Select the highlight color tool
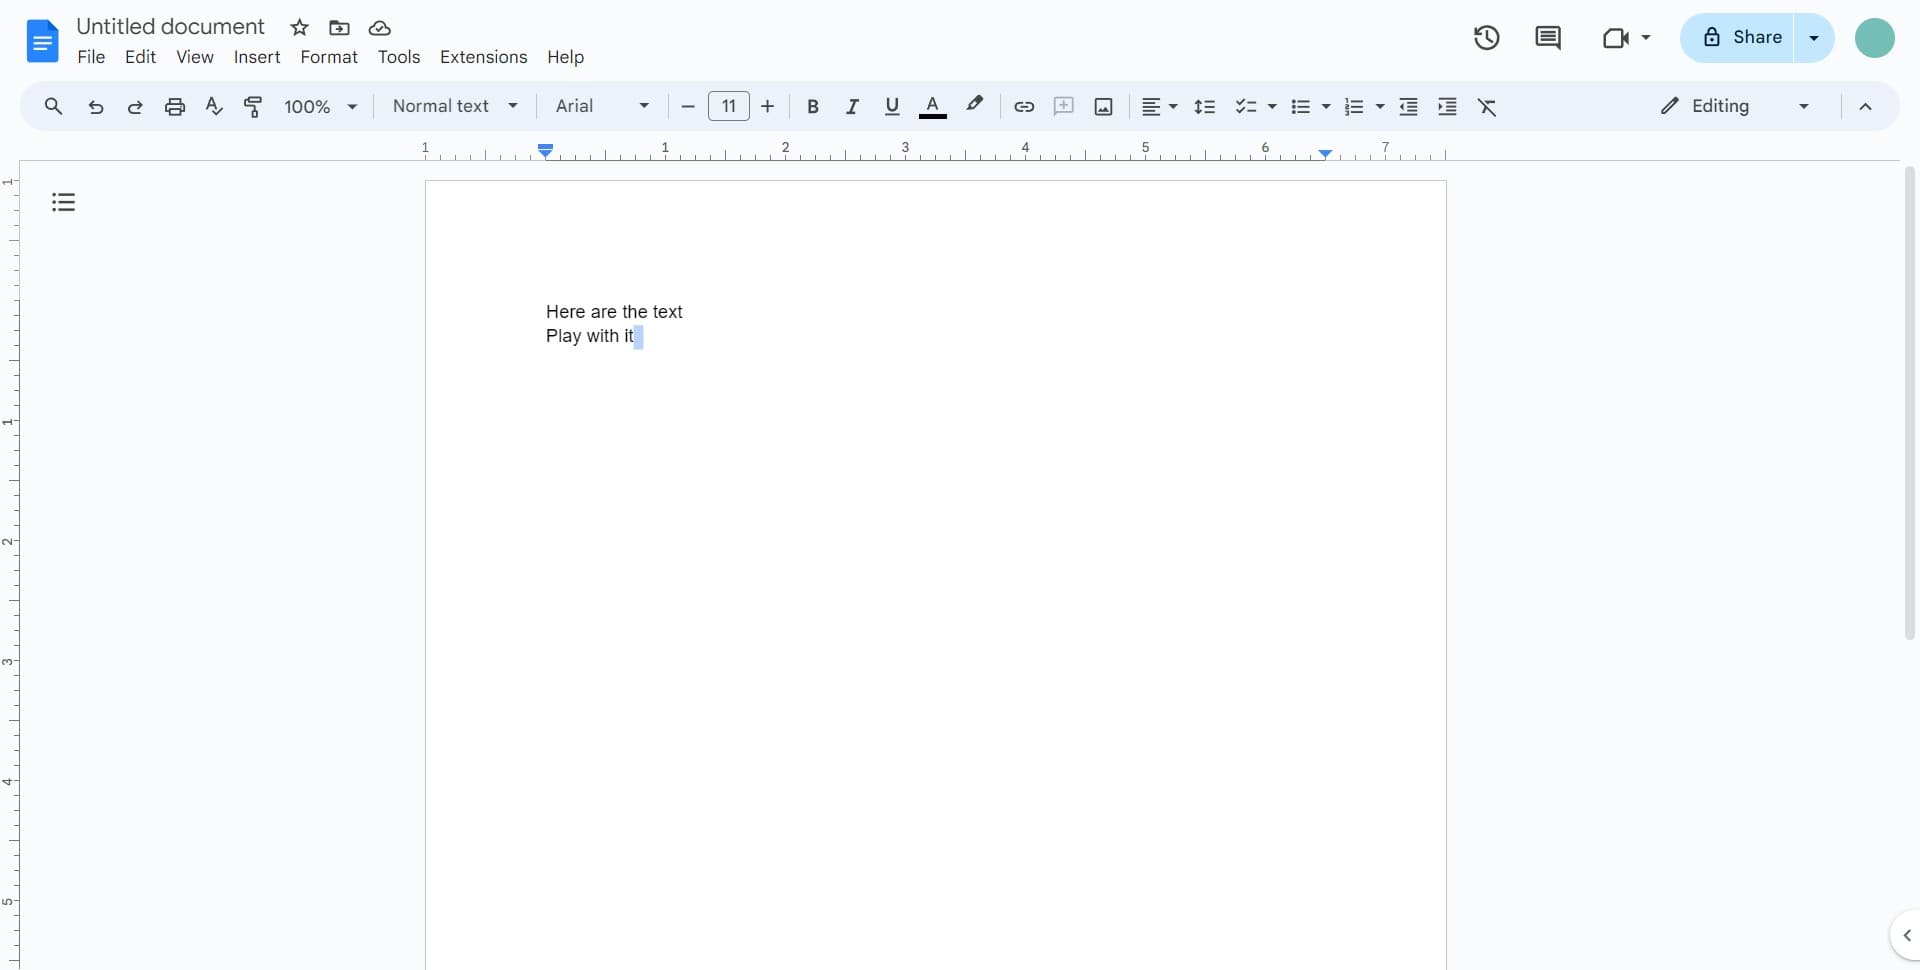 [975, 106]
